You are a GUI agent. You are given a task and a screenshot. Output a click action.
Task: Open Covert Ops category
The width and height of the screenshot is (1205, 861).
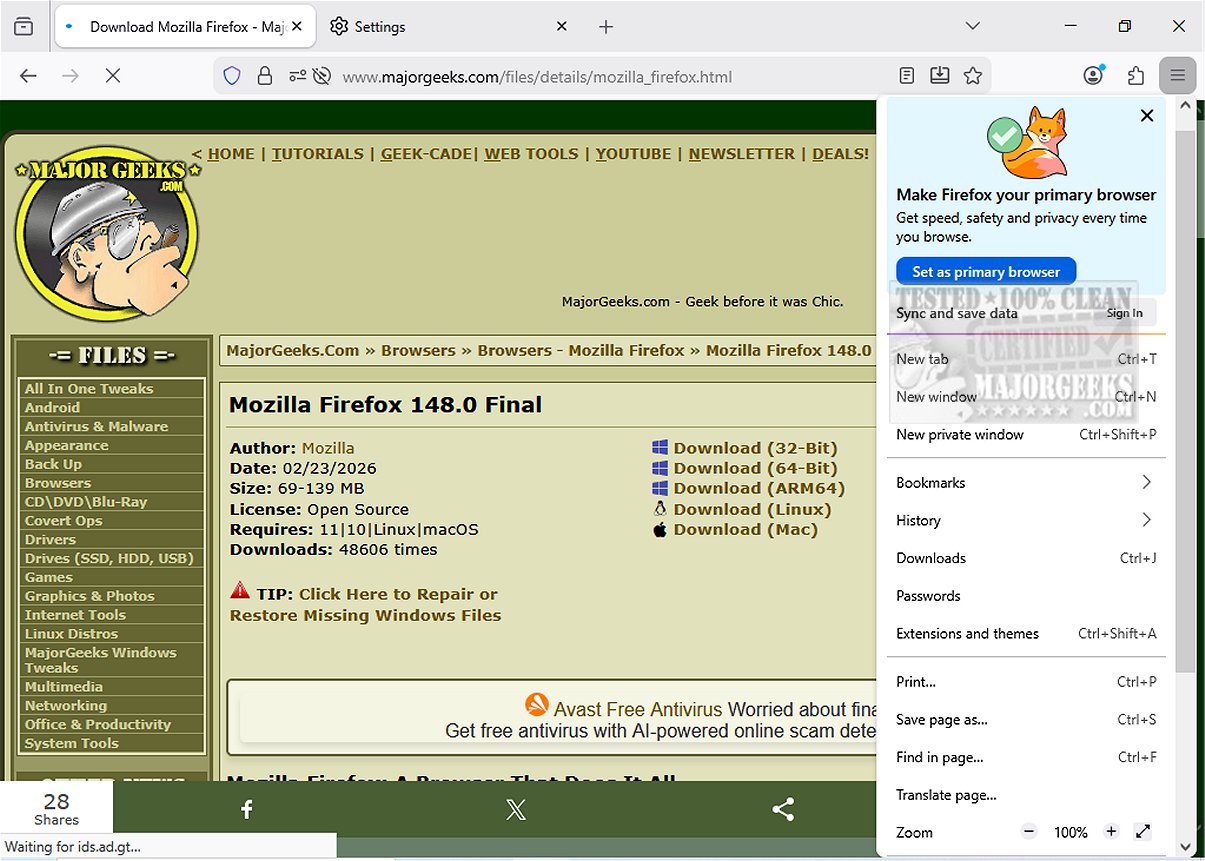[64, 521]
